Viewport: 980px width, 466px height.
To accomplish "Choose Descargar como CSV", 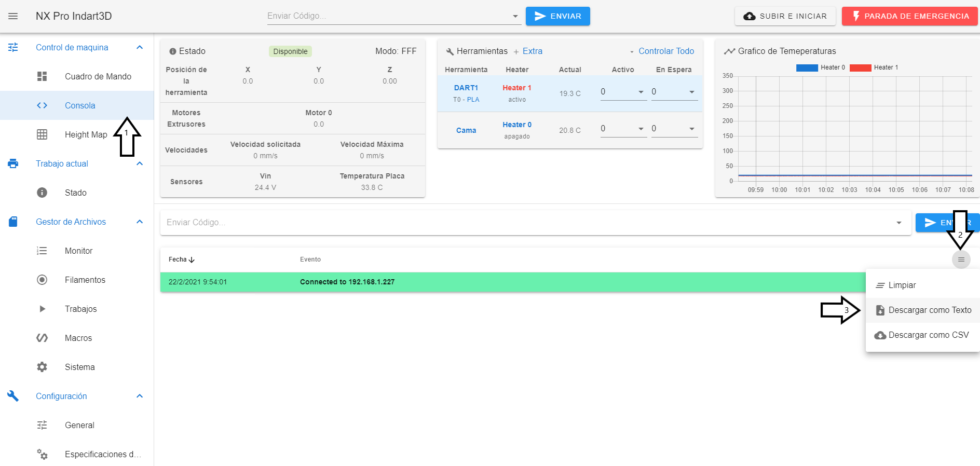I will click(x=922, y=335).
